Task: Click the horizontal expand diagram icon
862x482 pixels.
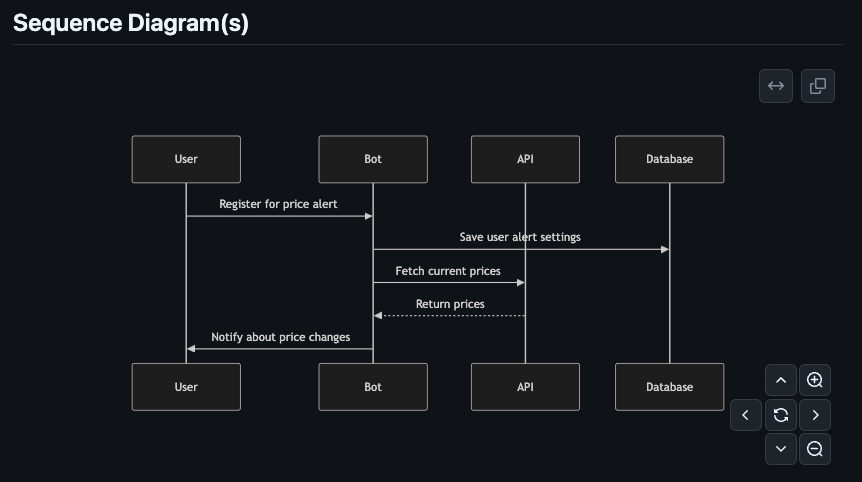Action: pyautogui.click(x=775, y=86)
